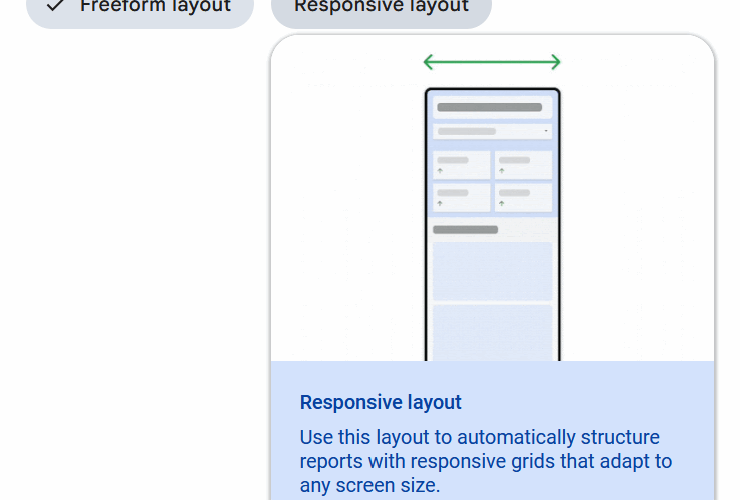Viewport: 740px width, 500px height.
Task: Click the gray section title bar in the mockup
Action: pyautogui.click(x=465, y=229)
